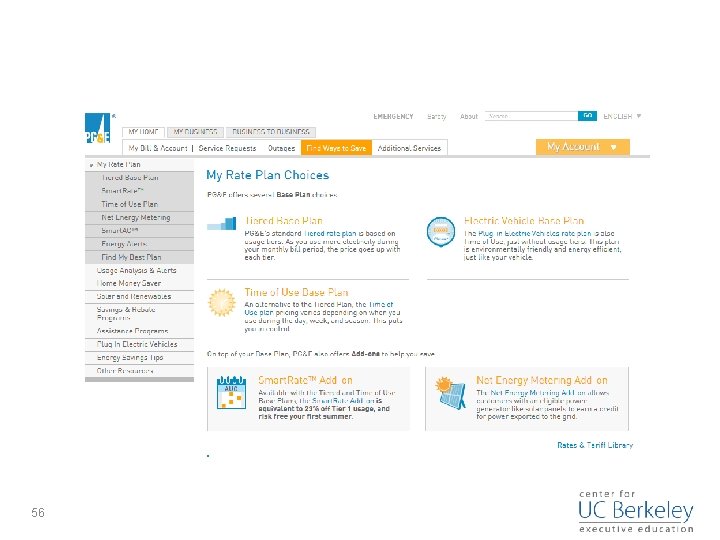Click the Electric Vehicle plan round icon
Image resolution: width=720 pixels, height=540 pixels.
441,232
